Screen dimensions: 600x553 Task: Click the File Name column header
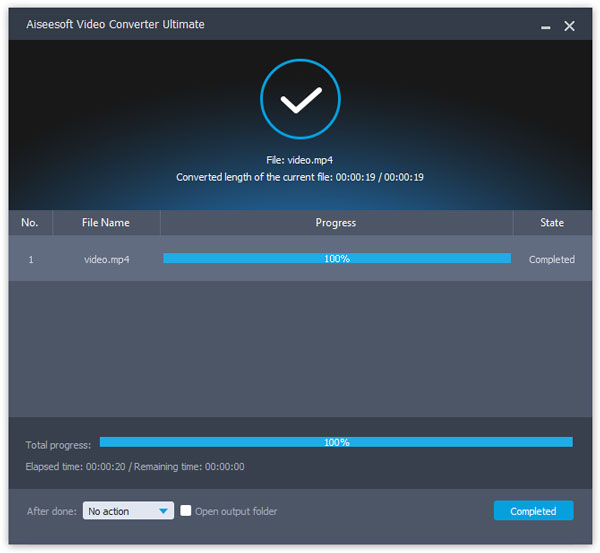coord(106,223)
